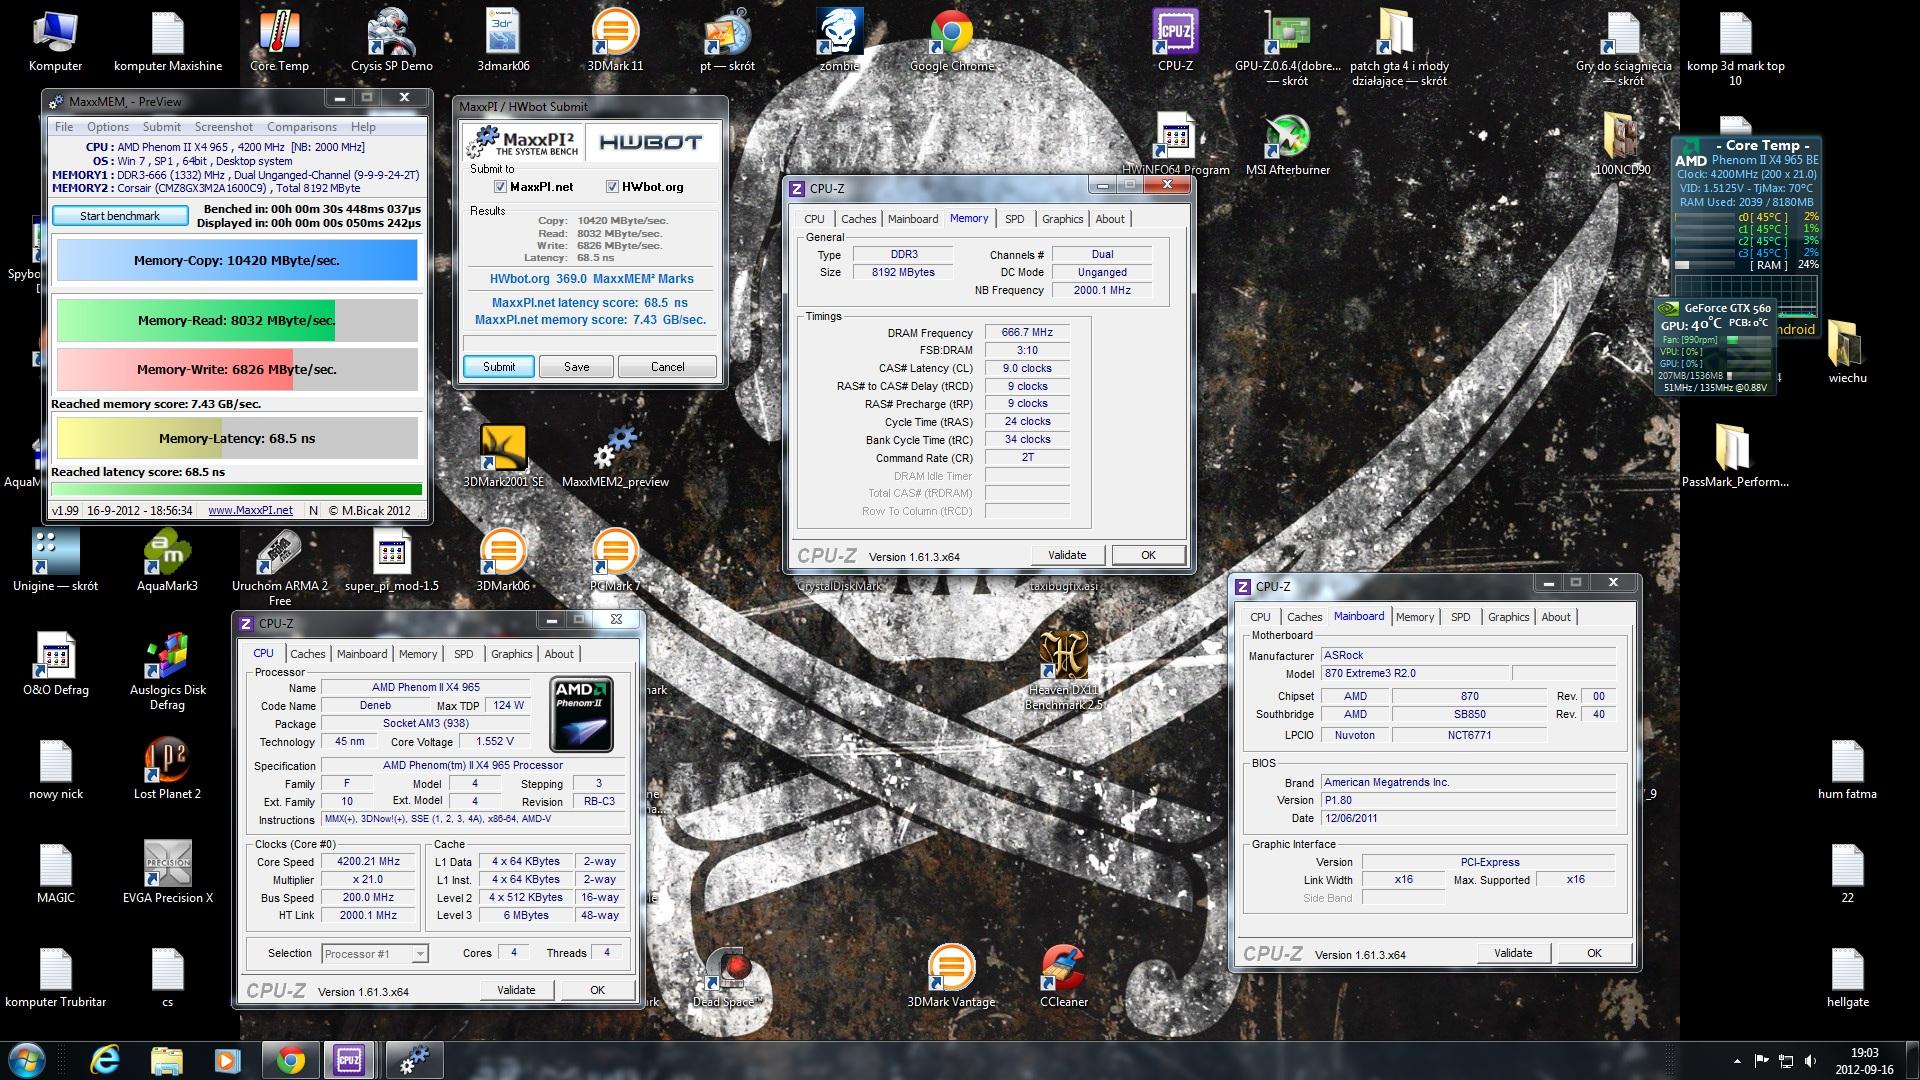
Task: Open the Lost Planet 2 shortcut
Action: [x=167, y=769]
